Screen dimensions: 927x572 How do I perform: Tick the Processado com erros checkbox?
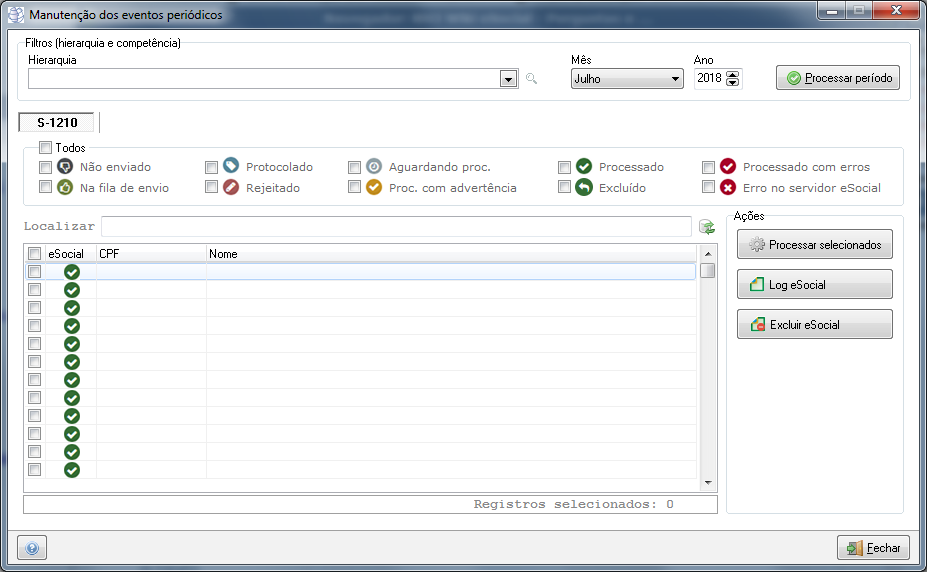708,167
